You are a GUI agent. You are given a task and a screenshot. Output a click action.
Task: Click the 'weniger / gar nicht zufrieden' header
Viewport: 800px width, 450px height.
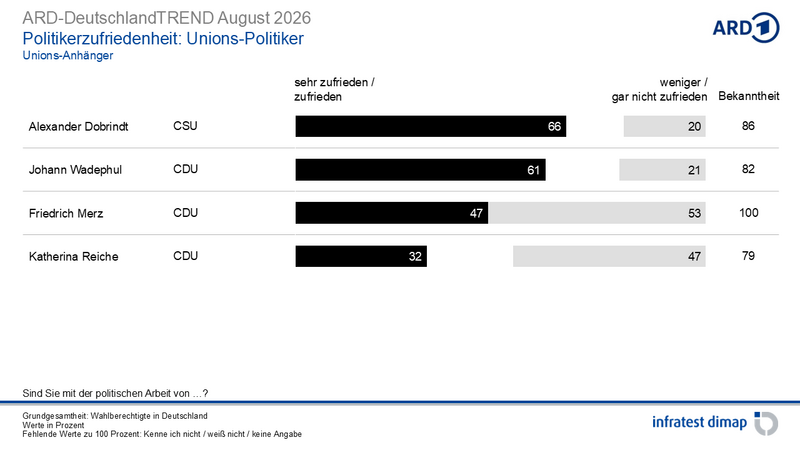coord(659,90)
